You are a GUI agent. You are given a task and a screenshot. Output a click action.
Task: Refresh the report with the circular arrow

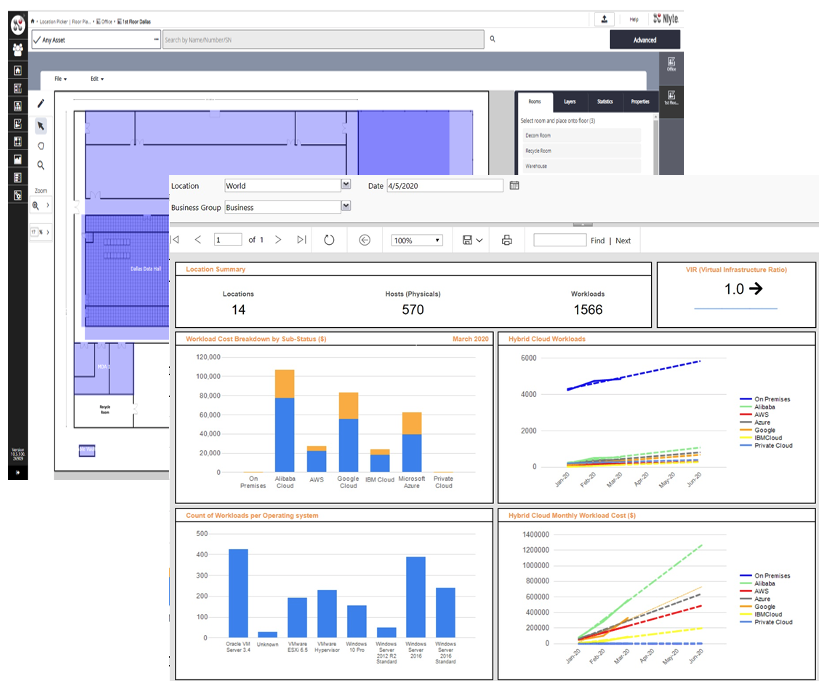click(328, 240)
